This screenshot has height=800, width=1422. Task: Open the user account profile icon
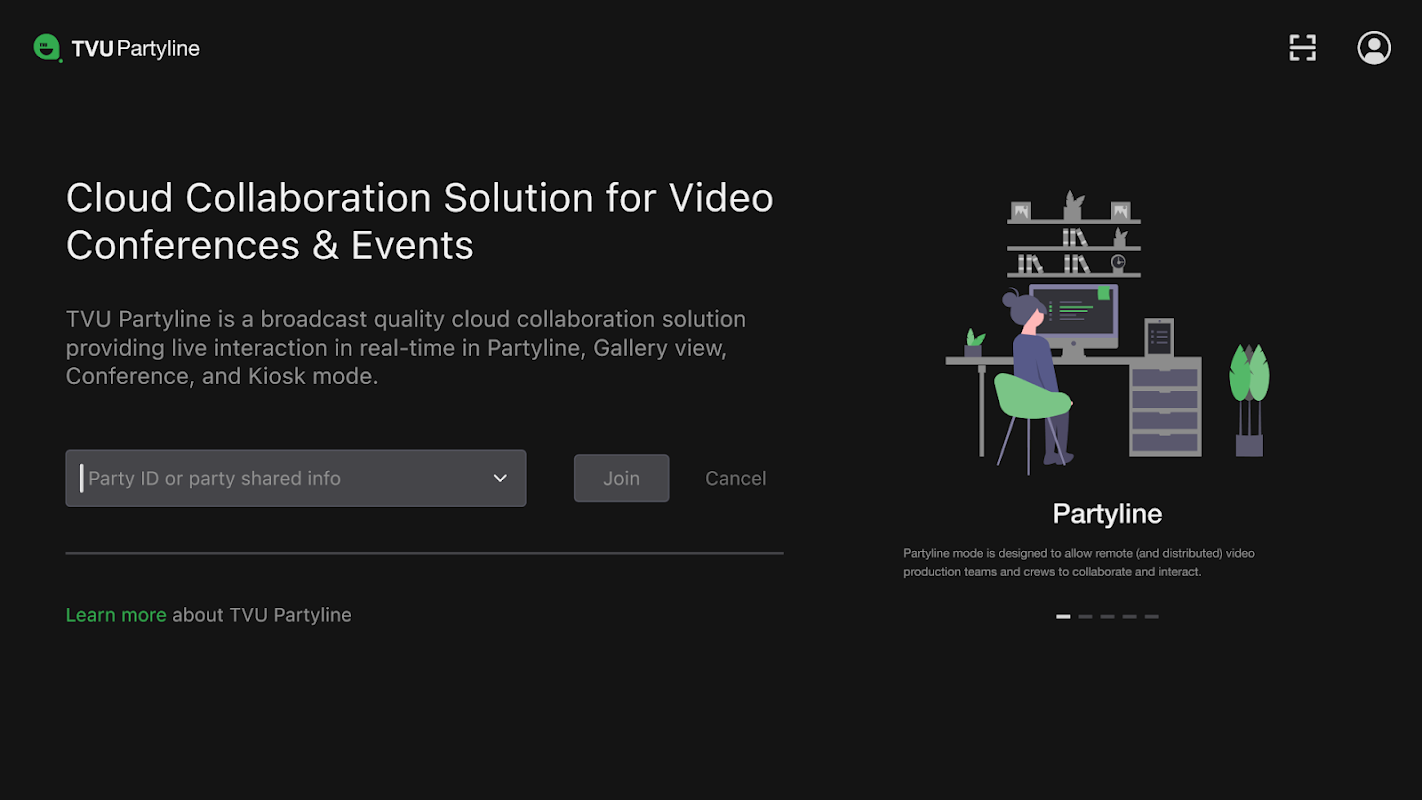1374,48
